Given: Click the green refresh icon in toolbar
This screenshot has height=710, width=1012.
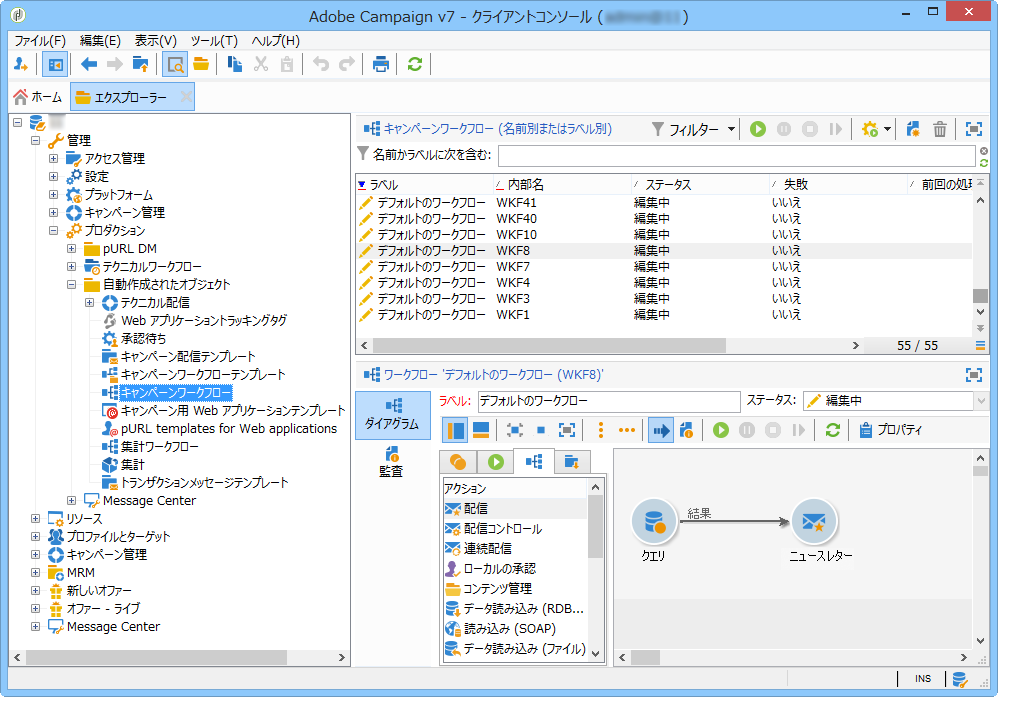Looking at the screenshot, I should pos(414,64).
